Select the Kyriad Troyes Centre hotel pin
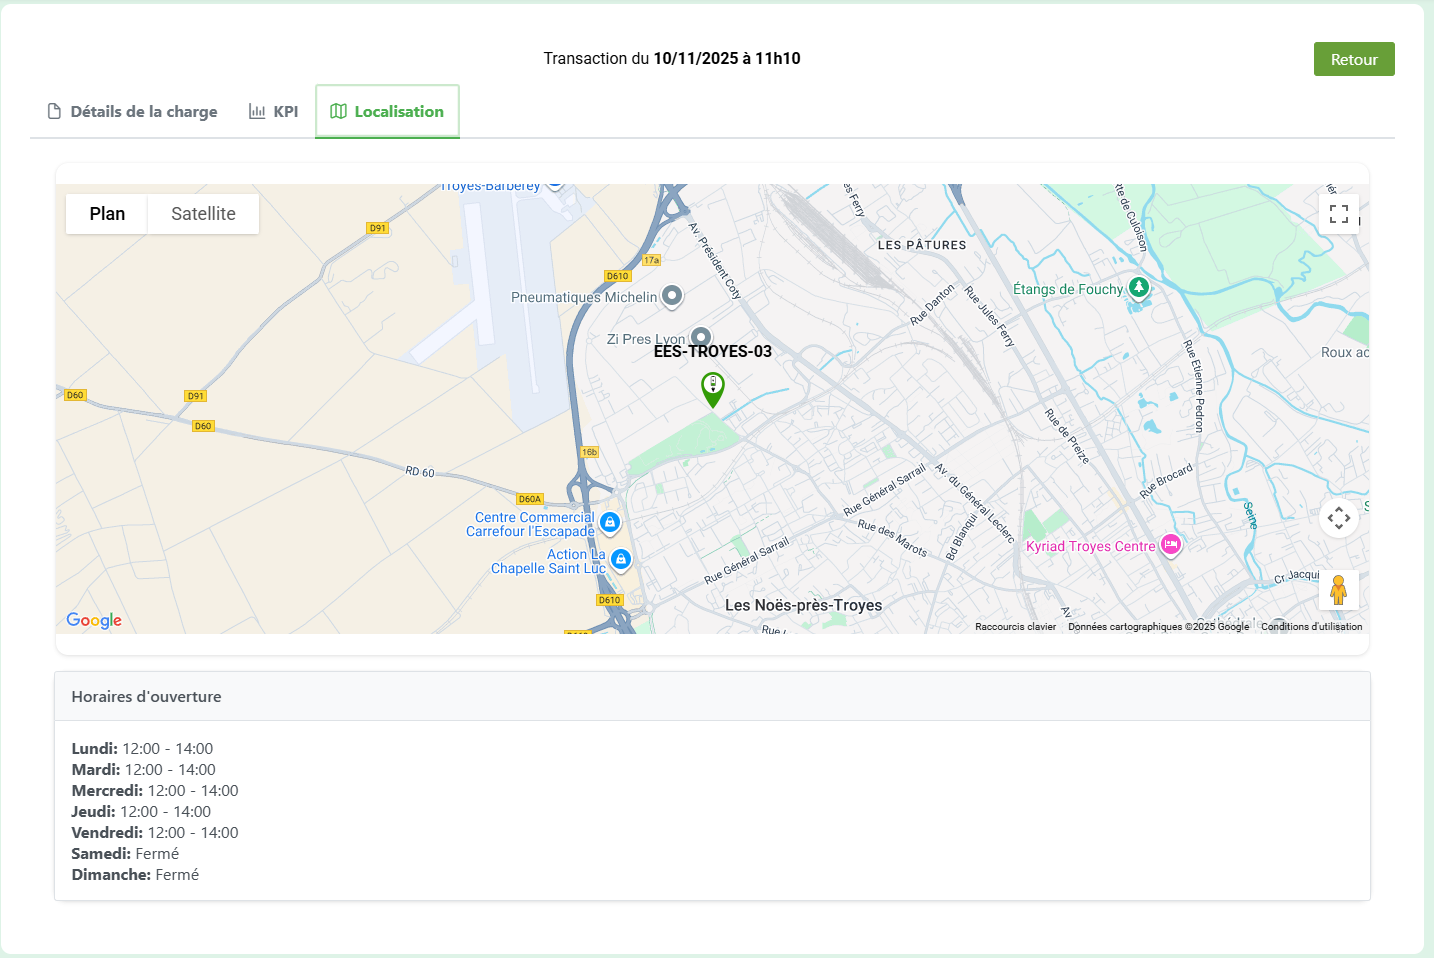Image resolution: width=1434 pixels, height=958 pixels. coord(1171,545)
